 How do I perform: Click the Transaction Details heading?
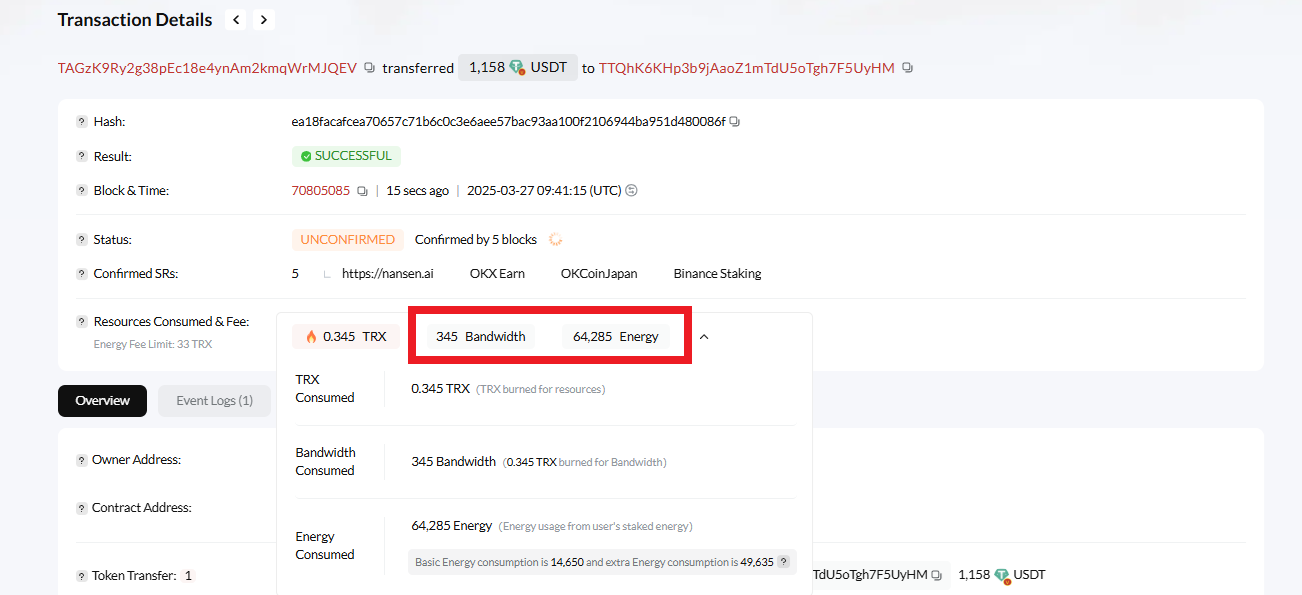[x=135, y=20]
